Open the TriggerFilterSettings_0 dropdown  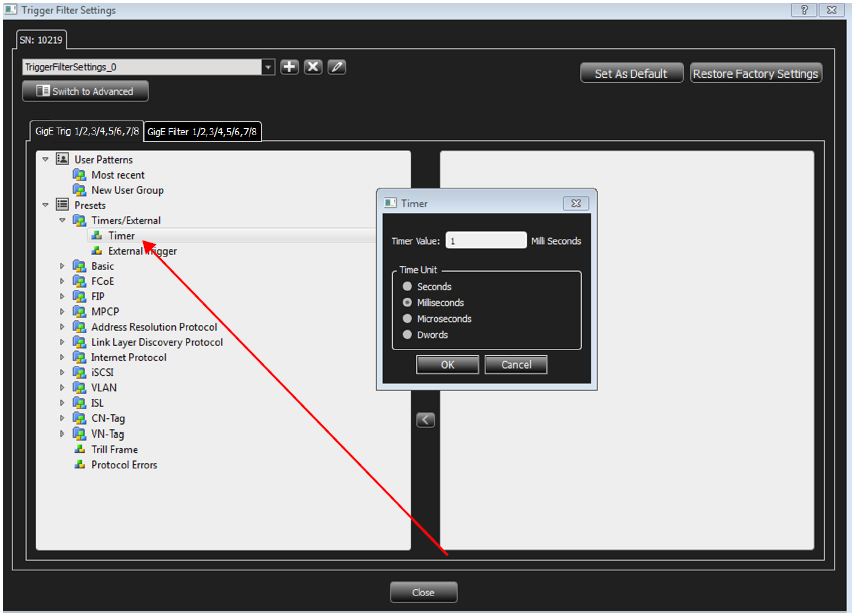(268, 67)
